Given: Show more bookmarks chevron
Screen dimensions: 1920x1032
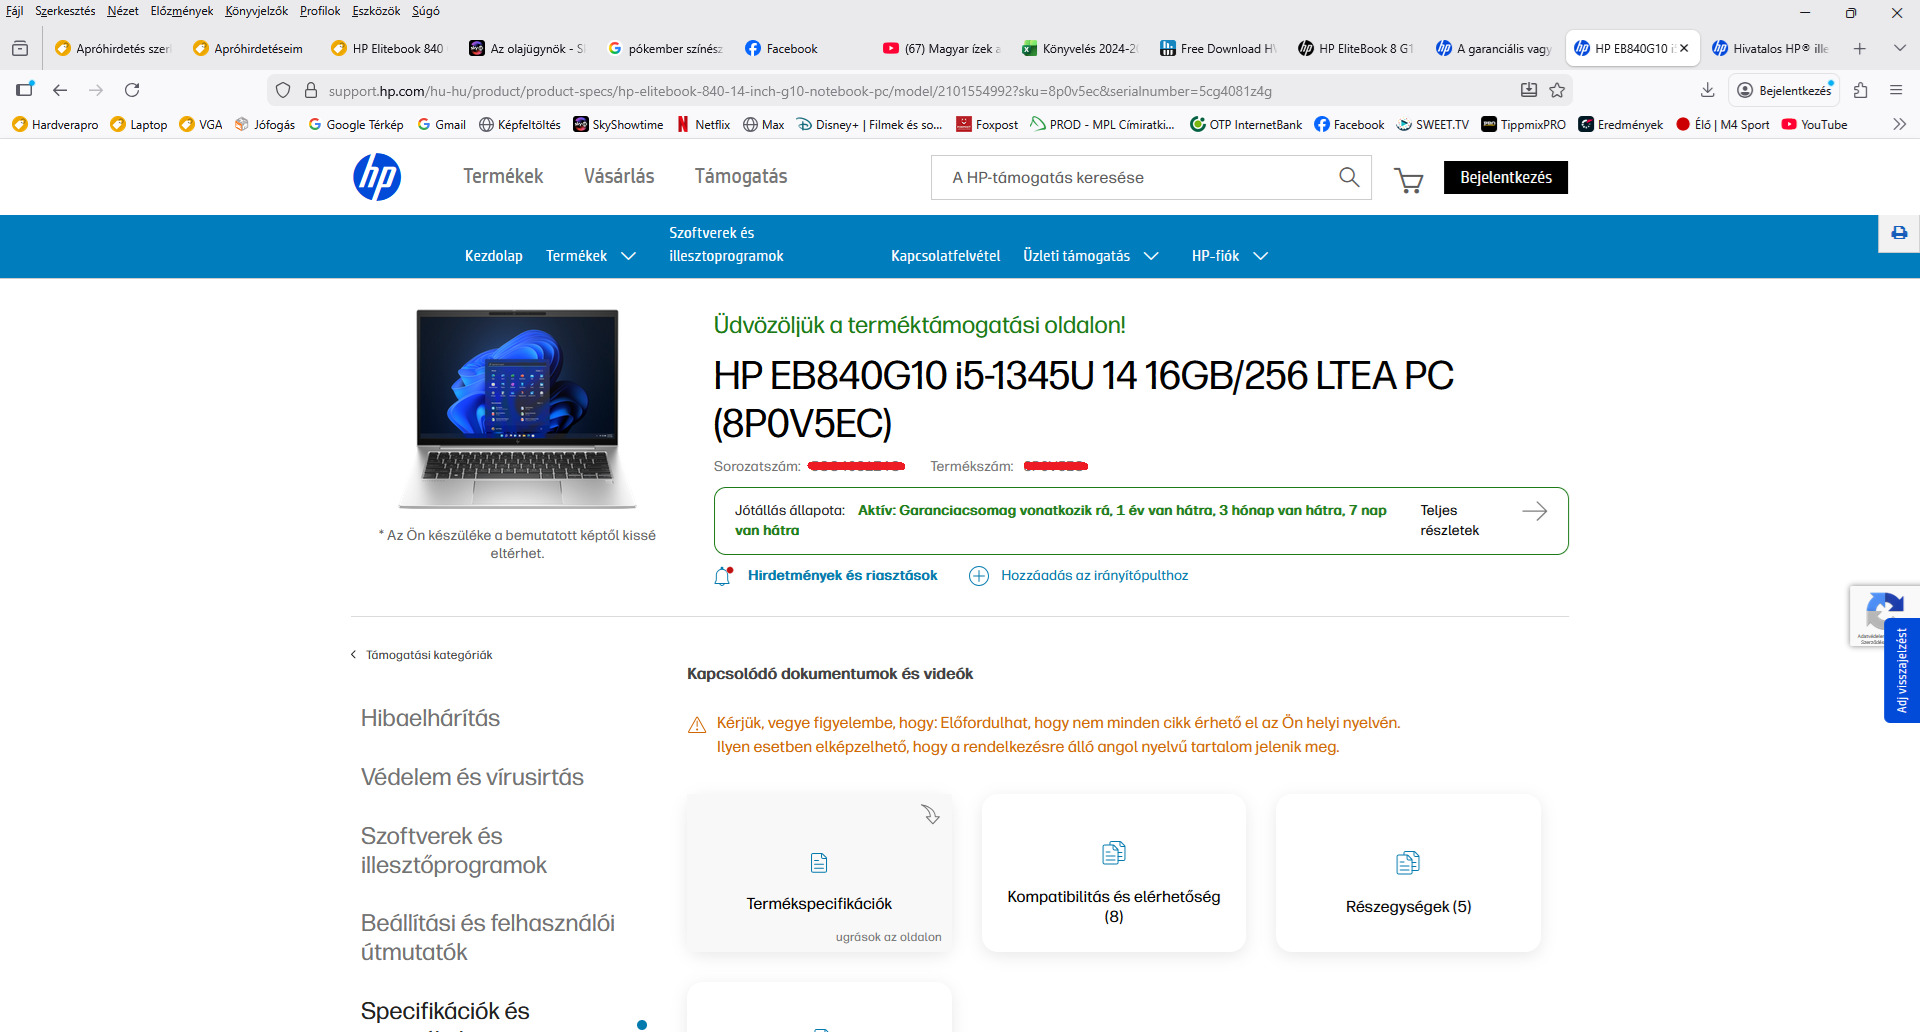Looking at the screenshot, I should 1899,124.
